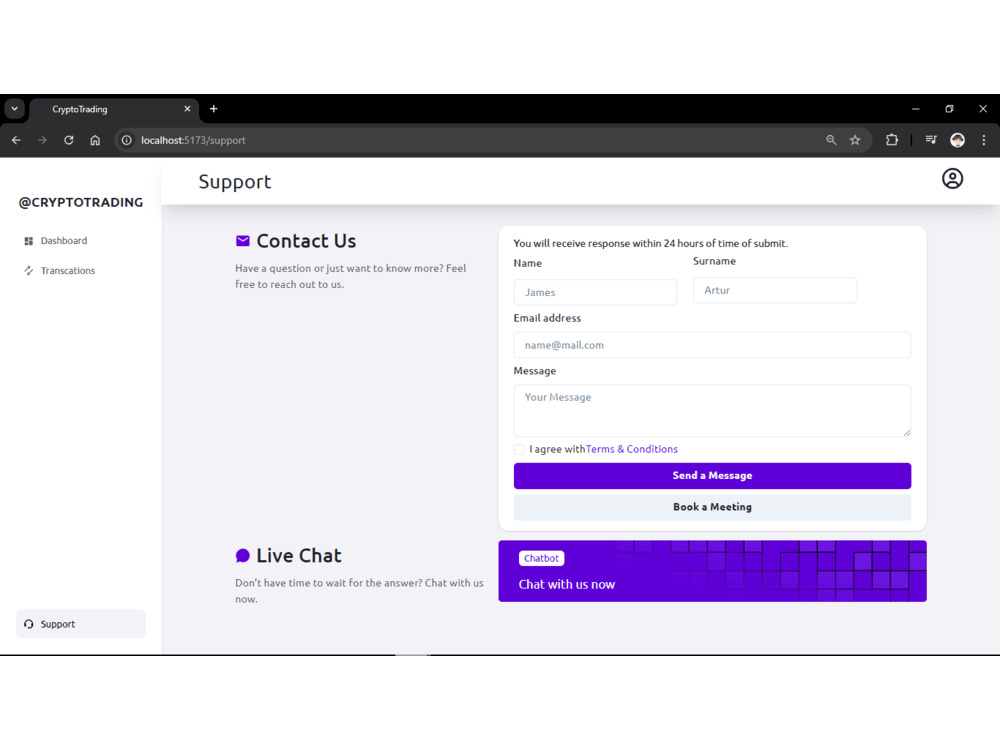Focus the Surname input field
The image size is (1000, 750).
click(x=775, y=290)
